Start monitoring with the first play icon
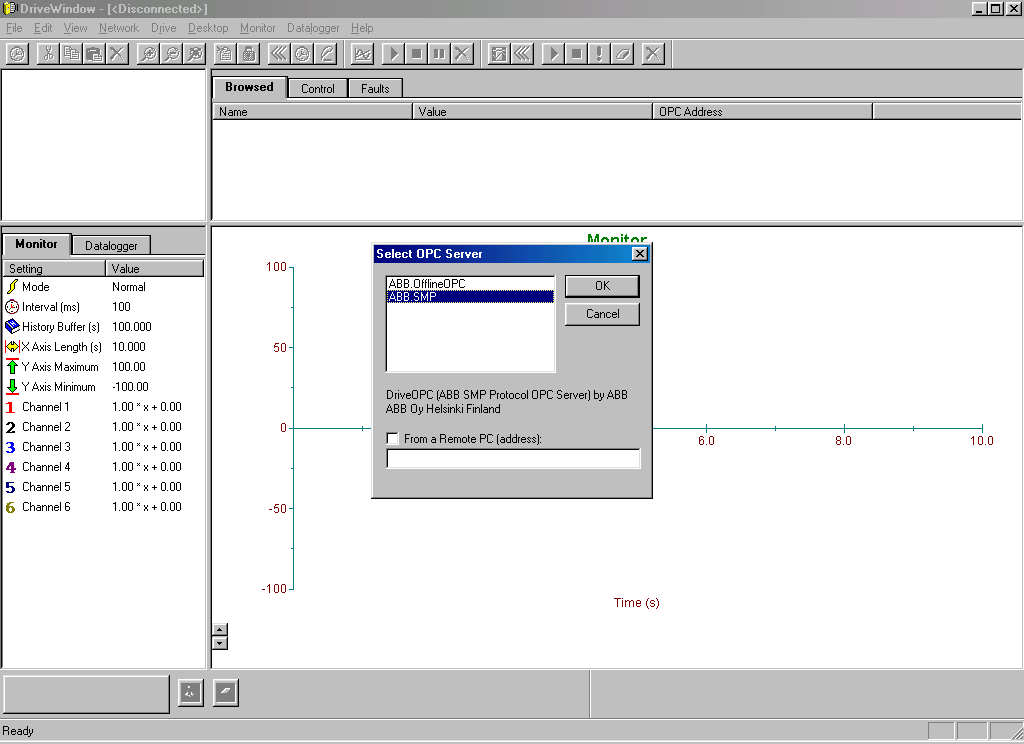The image size is (1024, 744). [x=393, y=54]
